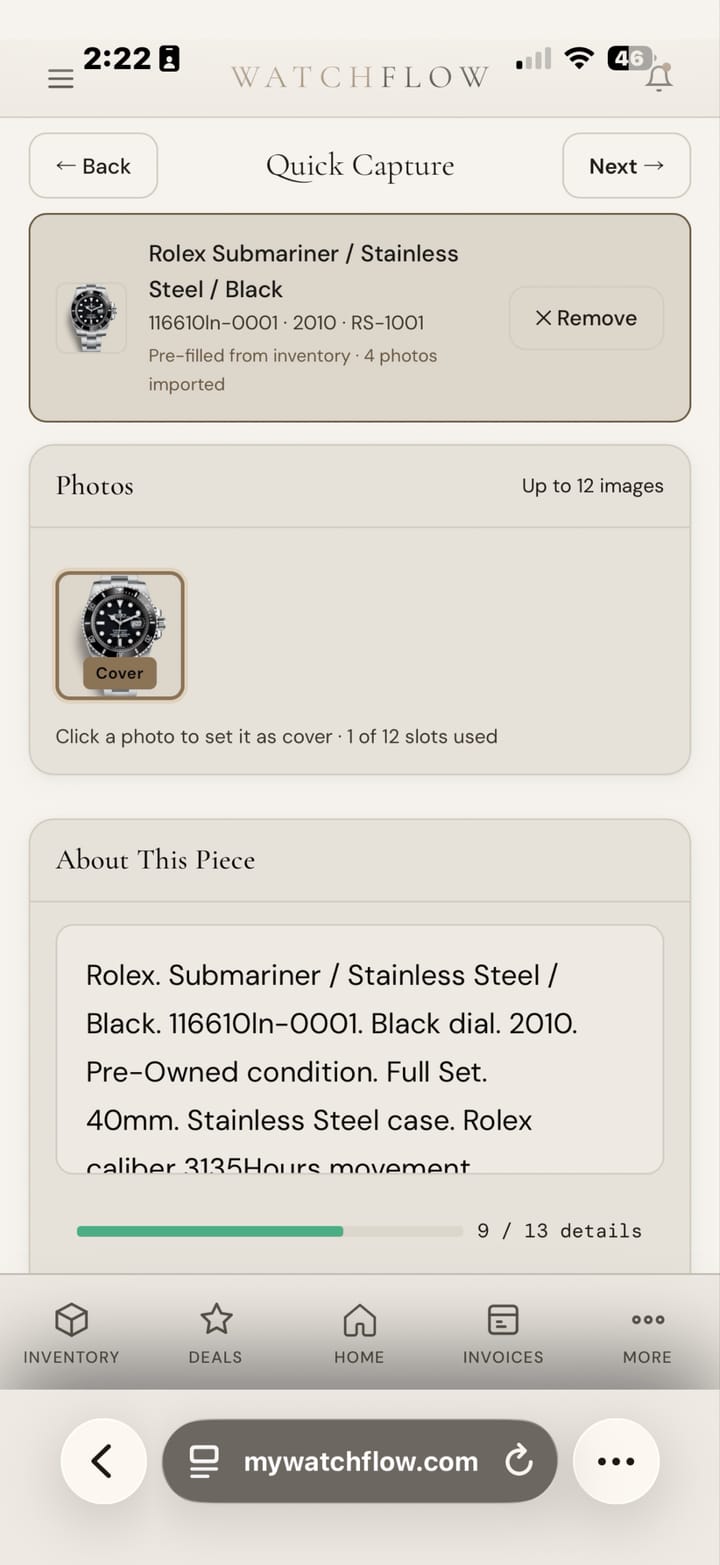Screen dimensions: 720x1565
Task: Click the green details progress bar
Action: click(x=210, y=1231)
